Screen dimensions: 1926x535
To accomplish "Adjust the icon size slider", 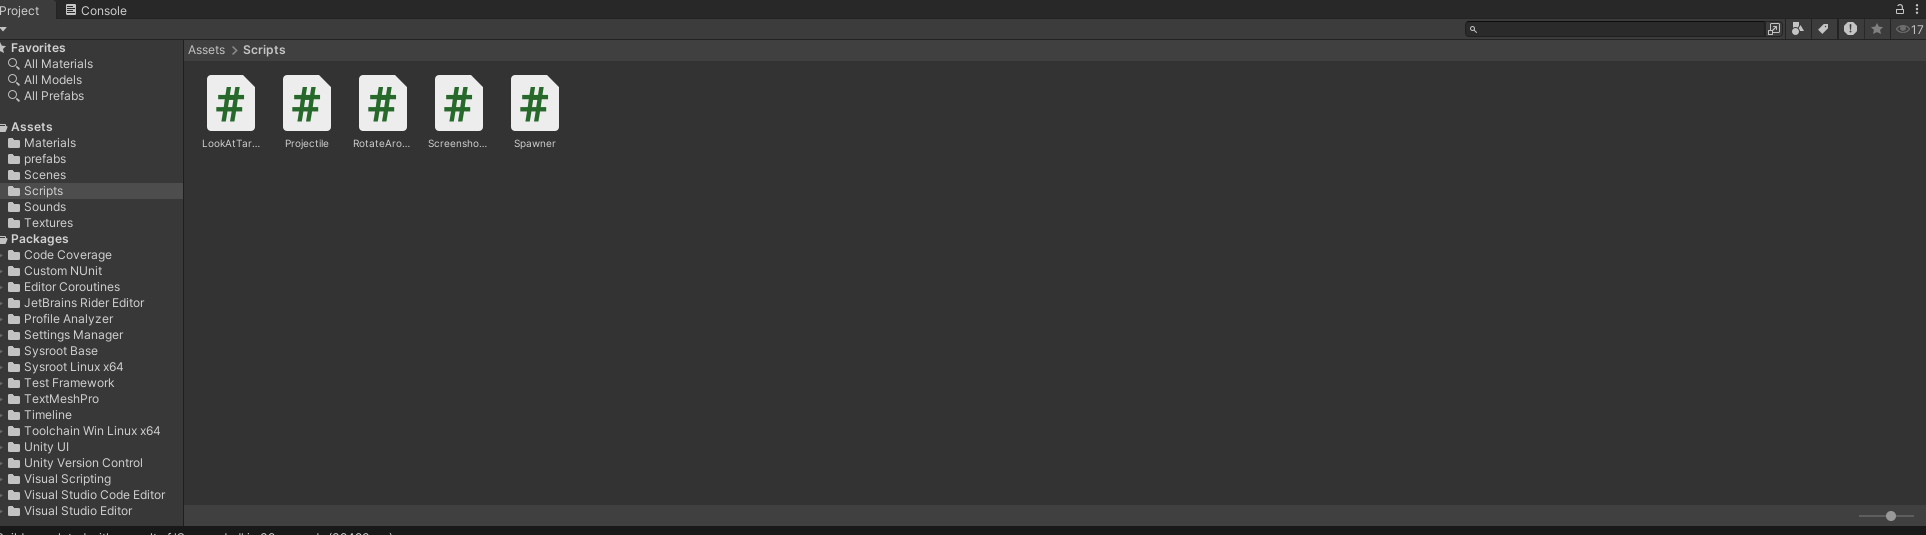I will (1887, 516).
